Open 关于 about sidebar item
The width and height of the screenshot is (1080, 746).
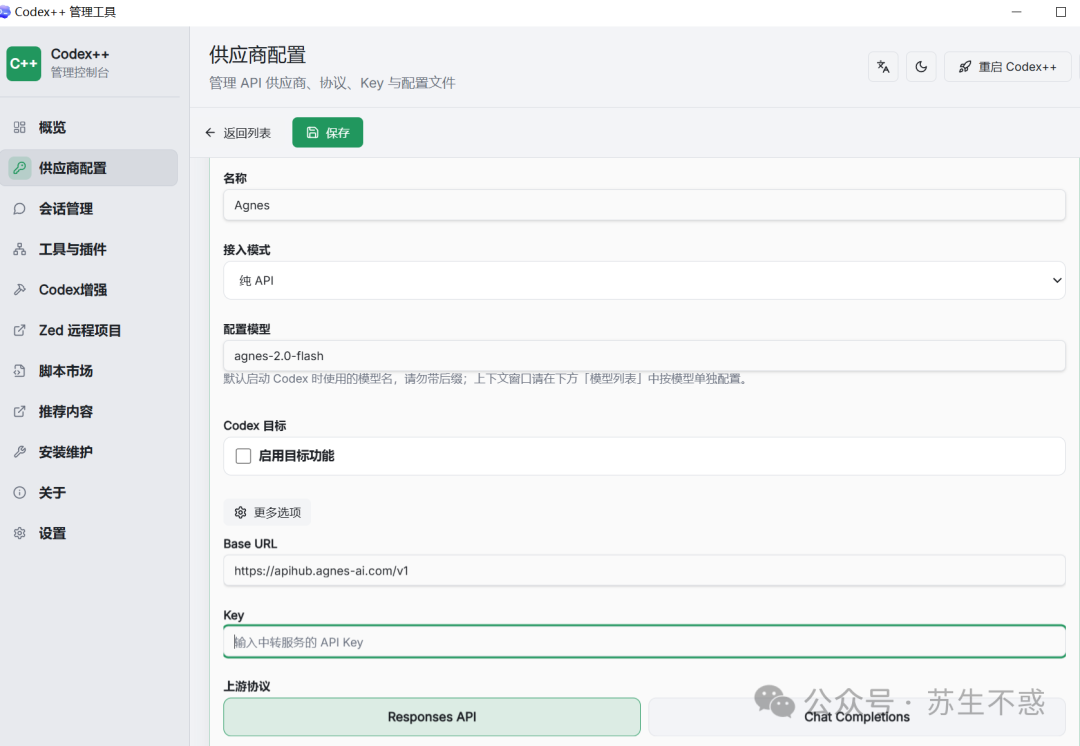pyautogui.click(x=89, y=493)
